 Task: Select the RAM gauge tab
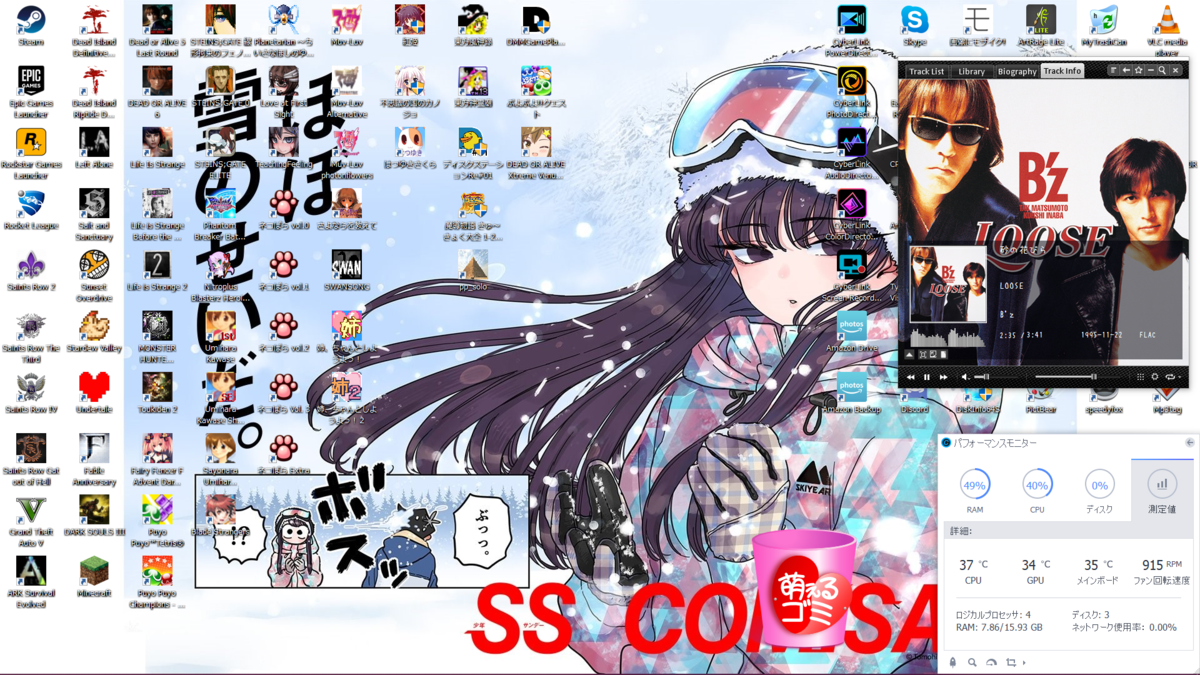pos(974,491)
